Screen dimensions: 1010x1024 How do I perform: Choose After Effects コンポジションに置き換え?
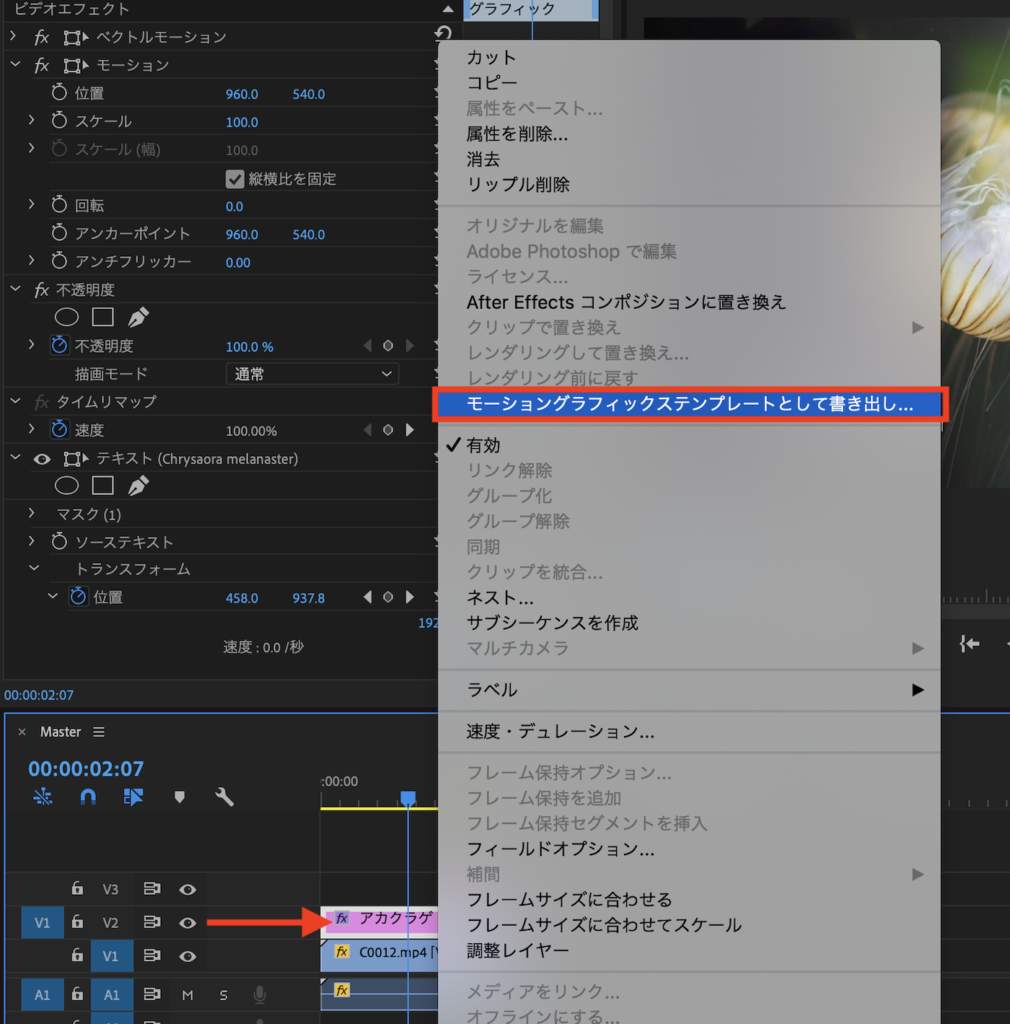pos(689,302)
